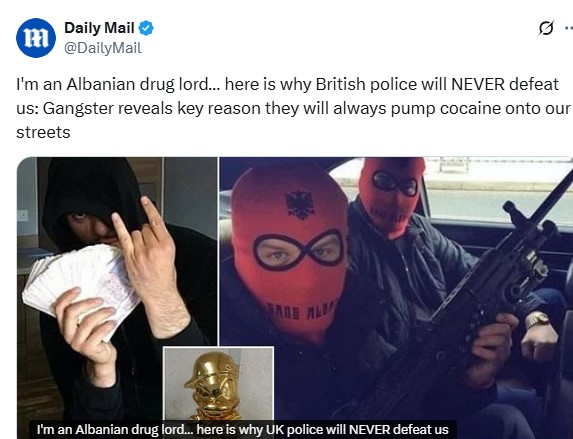Click the Grok slash-circle icon
This screenshot has height=439, width=573.
pos(546,29)
